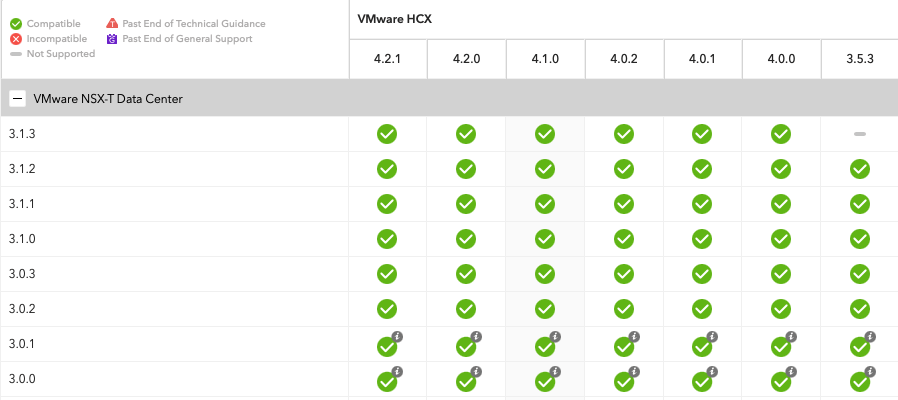The image size is (898, 400).
Task: Select the 4.1.0 version column header
Action: pos(545,60)
